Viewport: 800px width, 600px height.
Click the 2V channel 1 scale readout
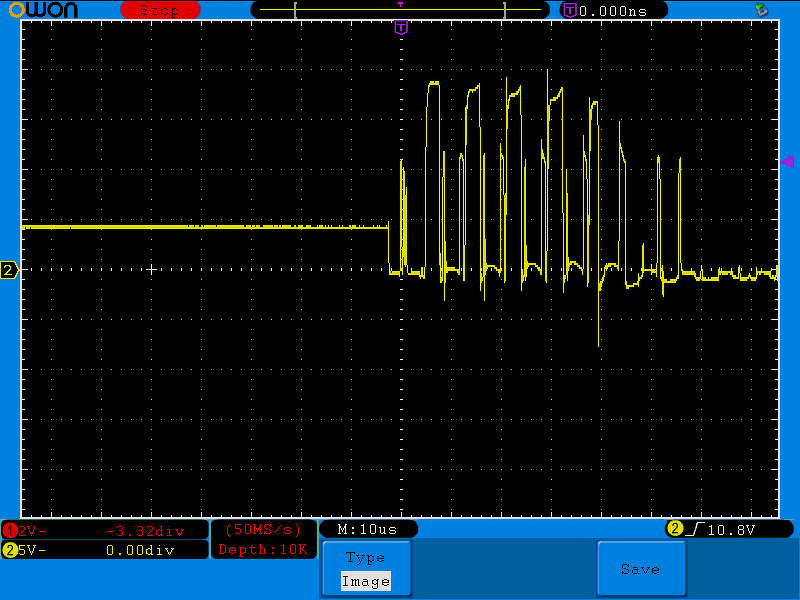point(32,532)
